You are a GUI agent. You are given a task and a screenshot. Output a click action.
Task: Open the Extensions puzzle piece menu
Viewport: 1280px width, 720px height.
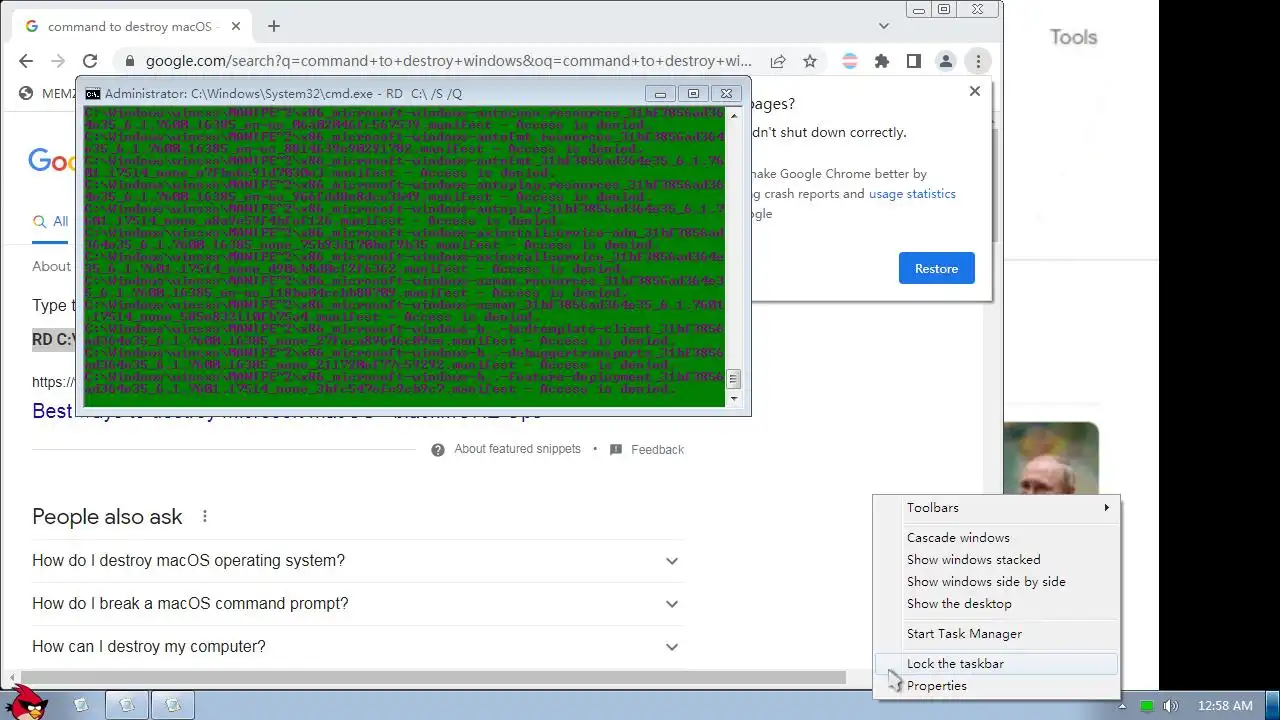click(882, 61)
